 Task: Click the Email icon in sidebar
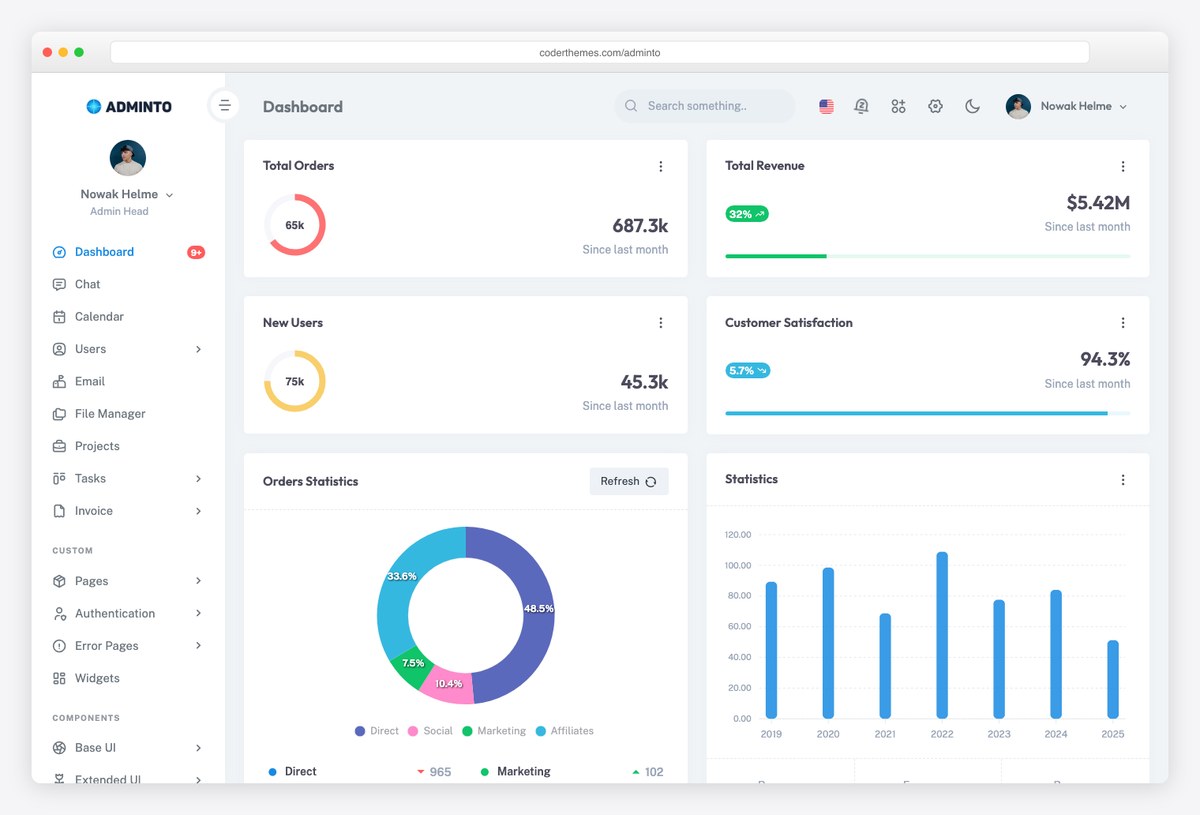pos(59,381)
